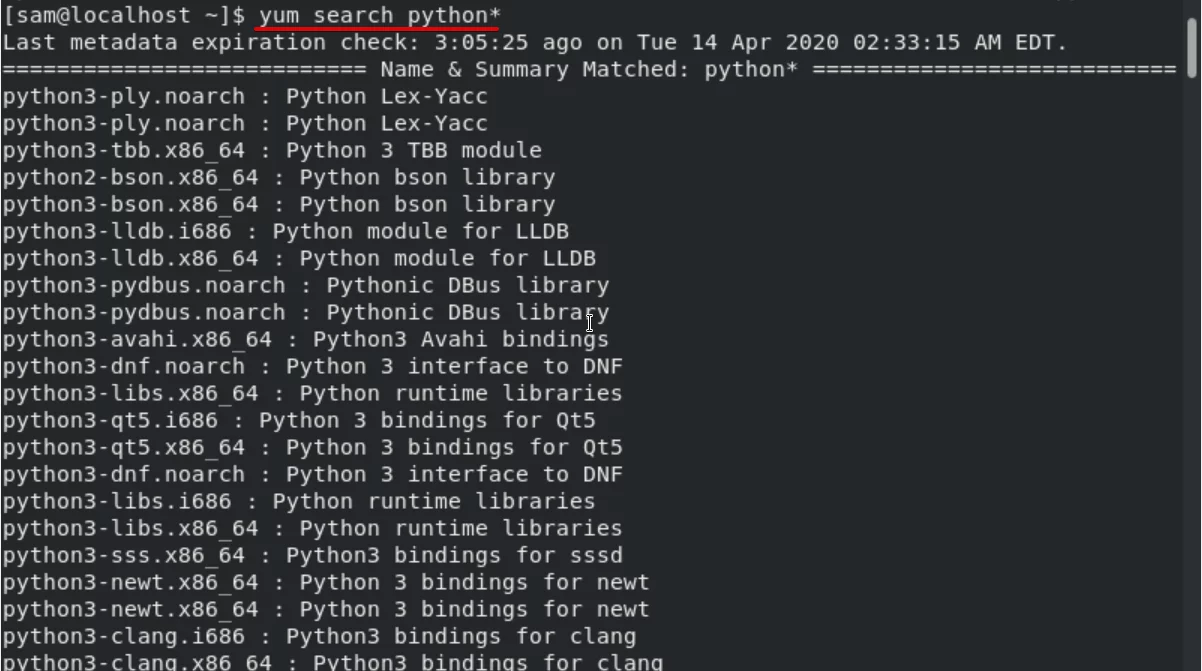Pick the python3-avahi.x86_64 entry
The height and width of the screenshot is (671, 1202).
tap(306, 340)
